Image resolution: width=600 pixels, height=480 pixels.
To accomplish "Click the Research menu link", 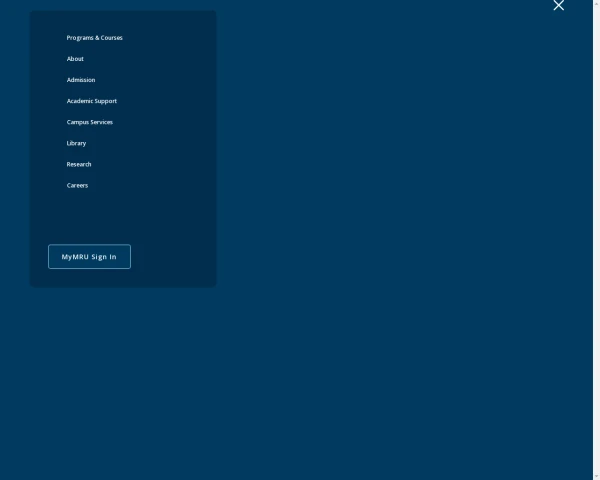I will click(79, 164).
